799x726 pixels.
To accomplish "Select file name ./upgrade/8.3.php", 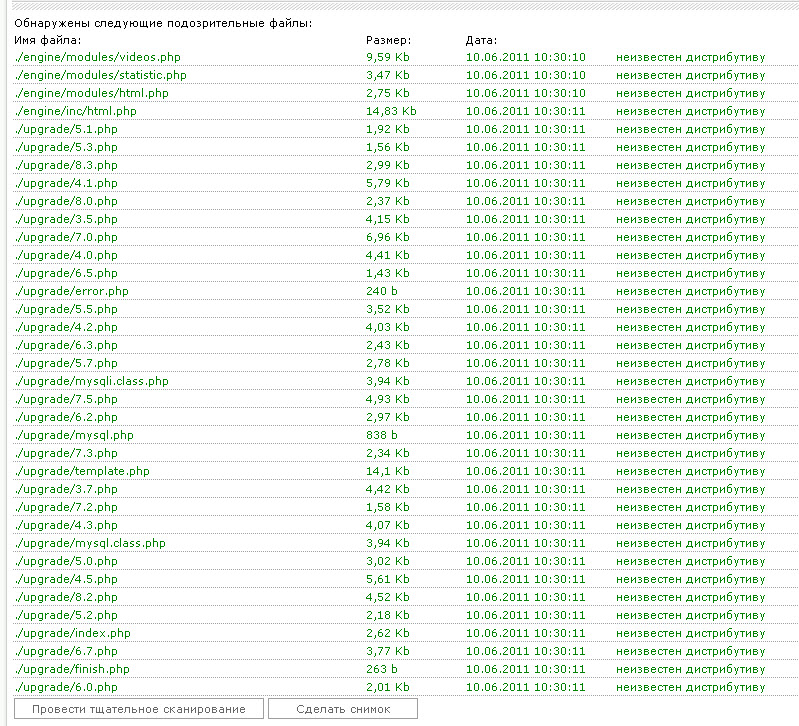I will [66, 165].
